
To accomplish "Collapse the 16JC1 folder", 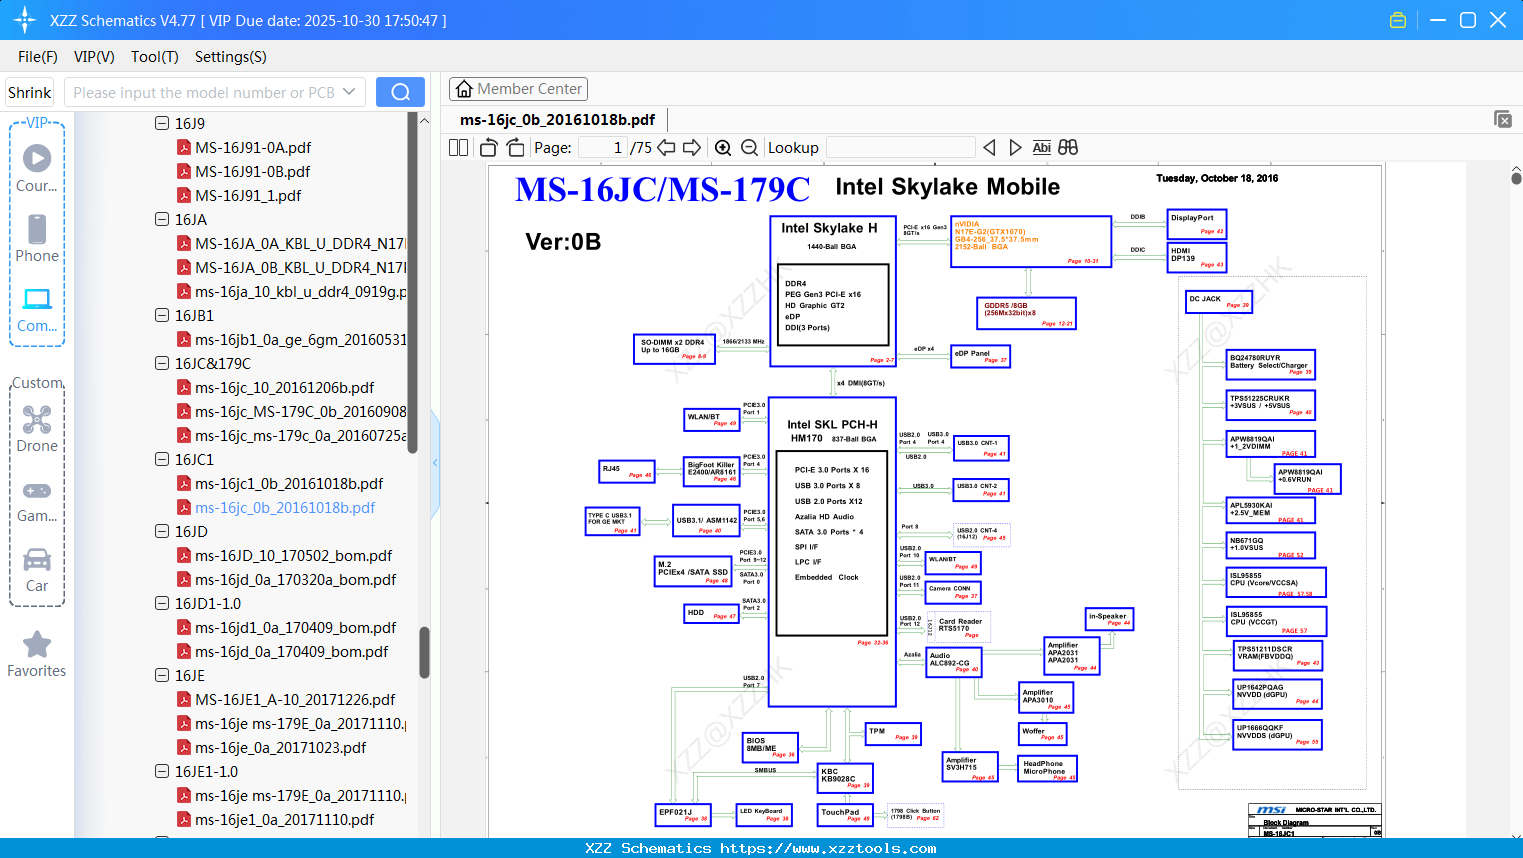I will click(162, 459).
